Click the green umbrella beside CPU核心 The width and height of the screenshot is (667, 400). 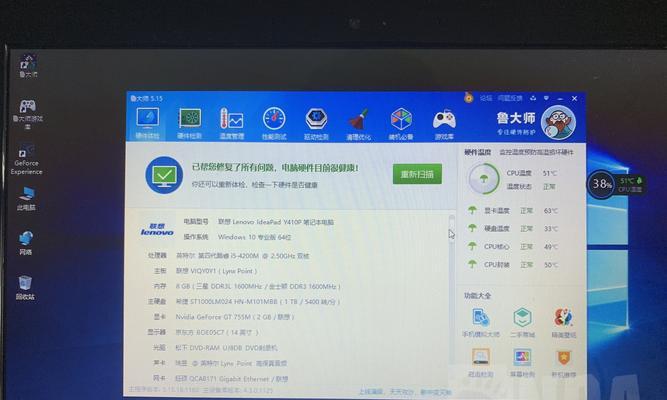pos(472,246)
